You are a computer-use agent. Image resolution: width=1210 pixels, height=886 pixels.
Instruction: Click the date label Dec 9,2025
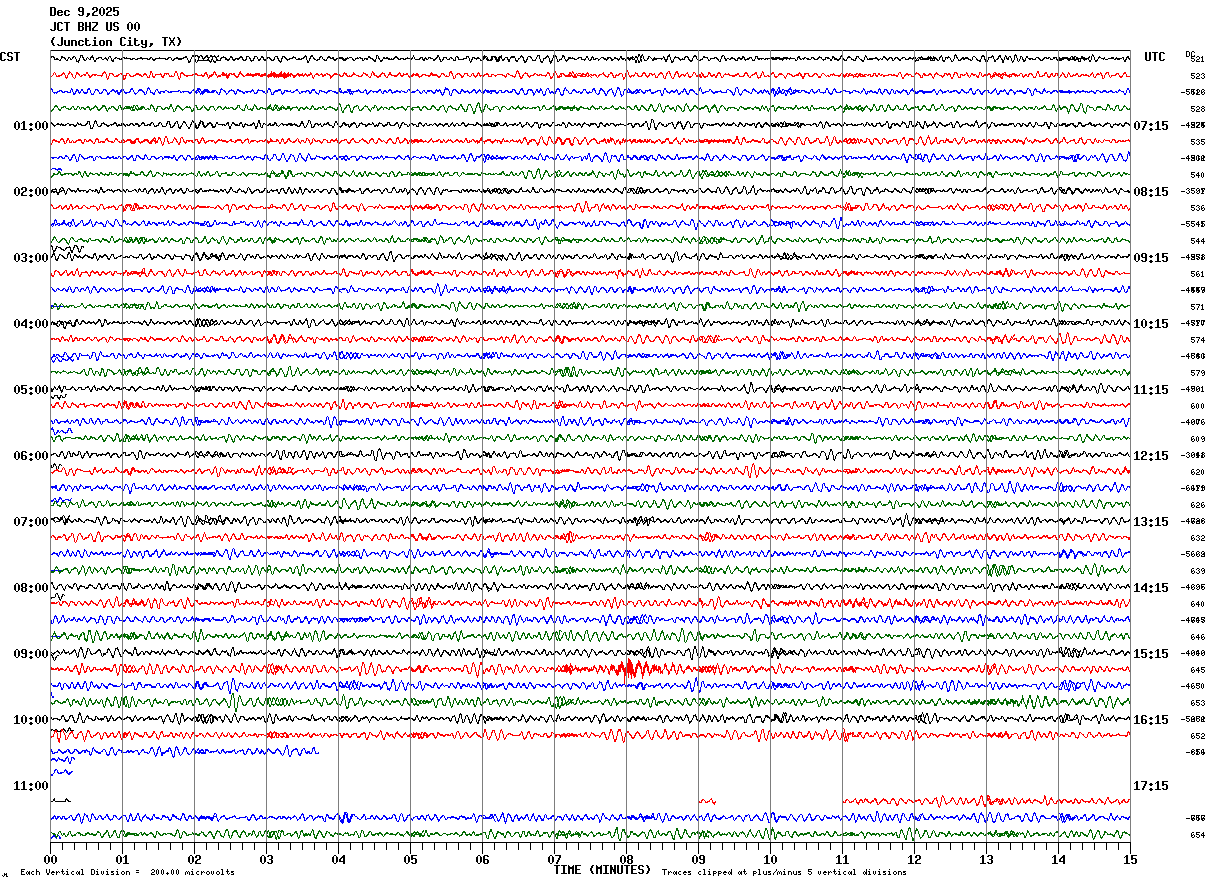coord(84,12)
